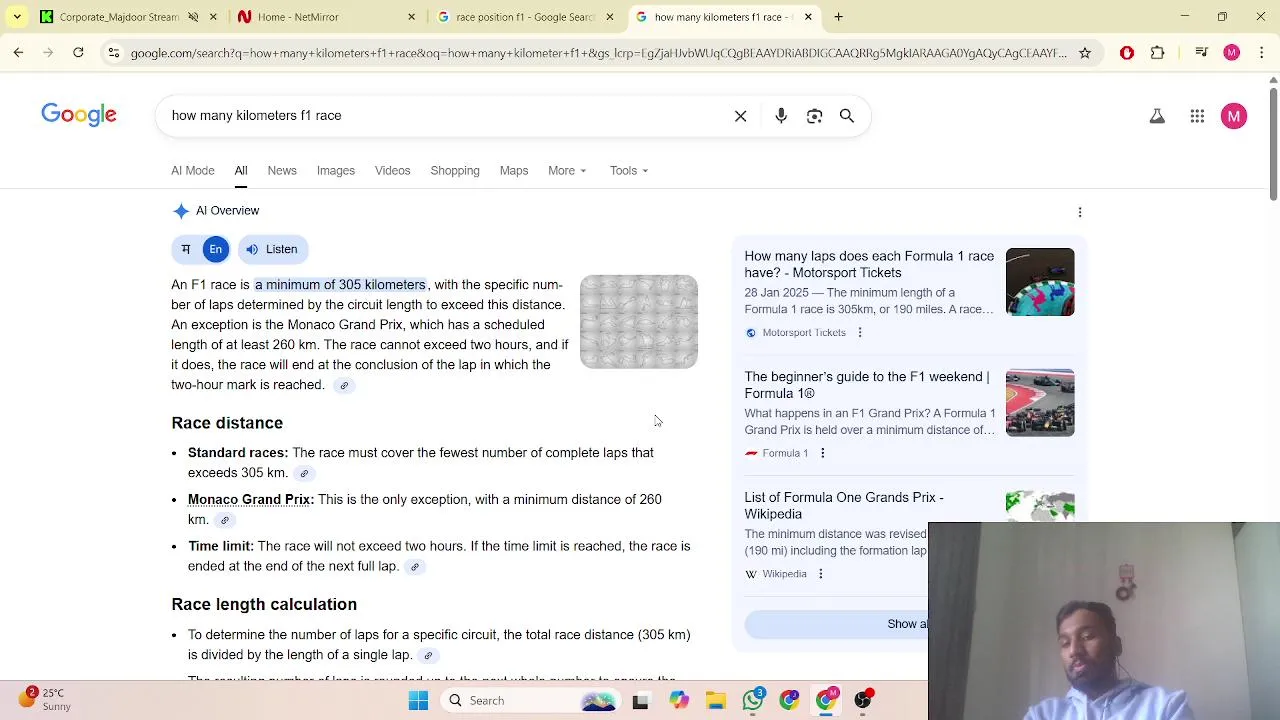Open a new browser tab

point(838,17)
